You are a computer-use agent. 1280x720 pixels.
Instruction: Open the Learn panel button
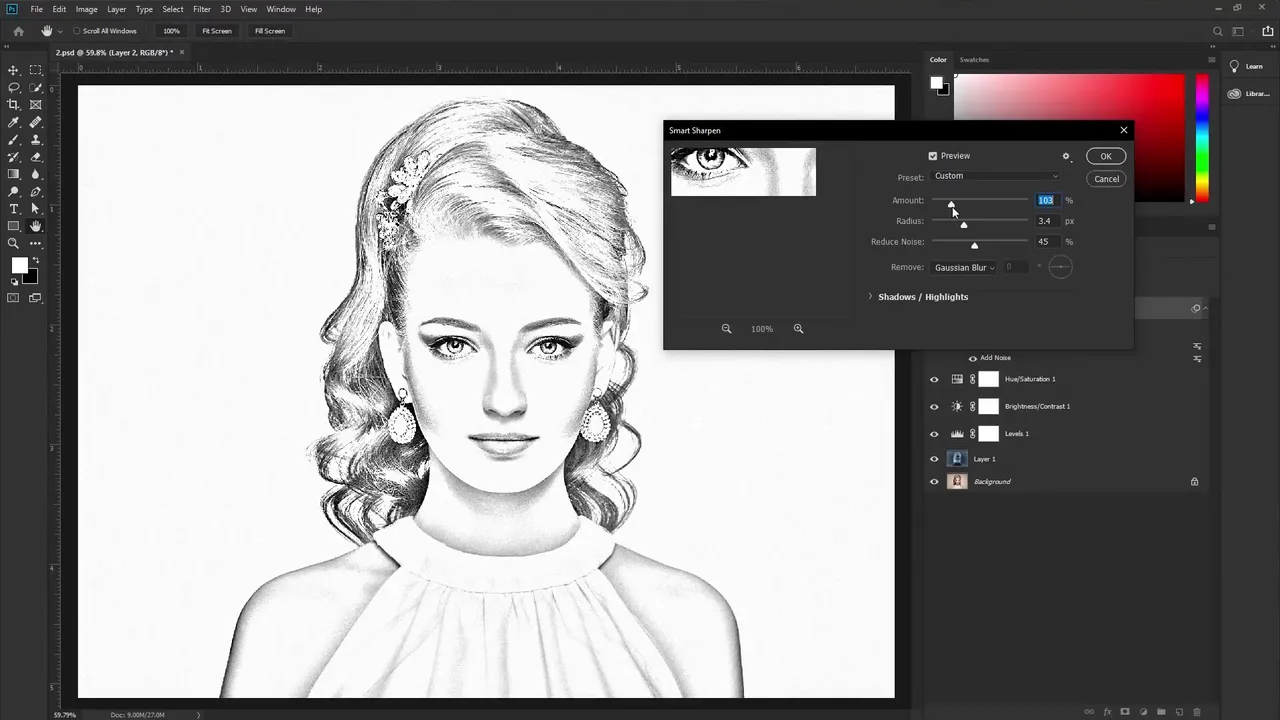click(x=1248, y=67)
